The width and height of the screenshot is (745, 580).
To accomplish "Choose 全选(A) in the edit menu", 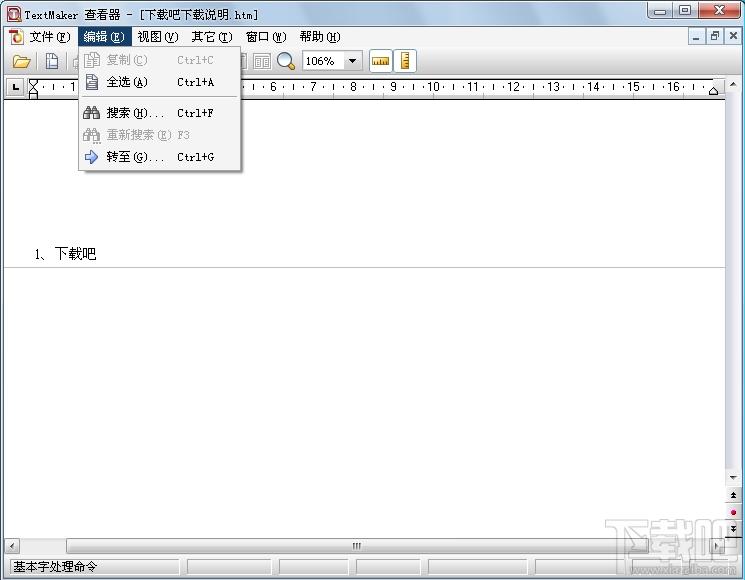I will tap(160, 82).
